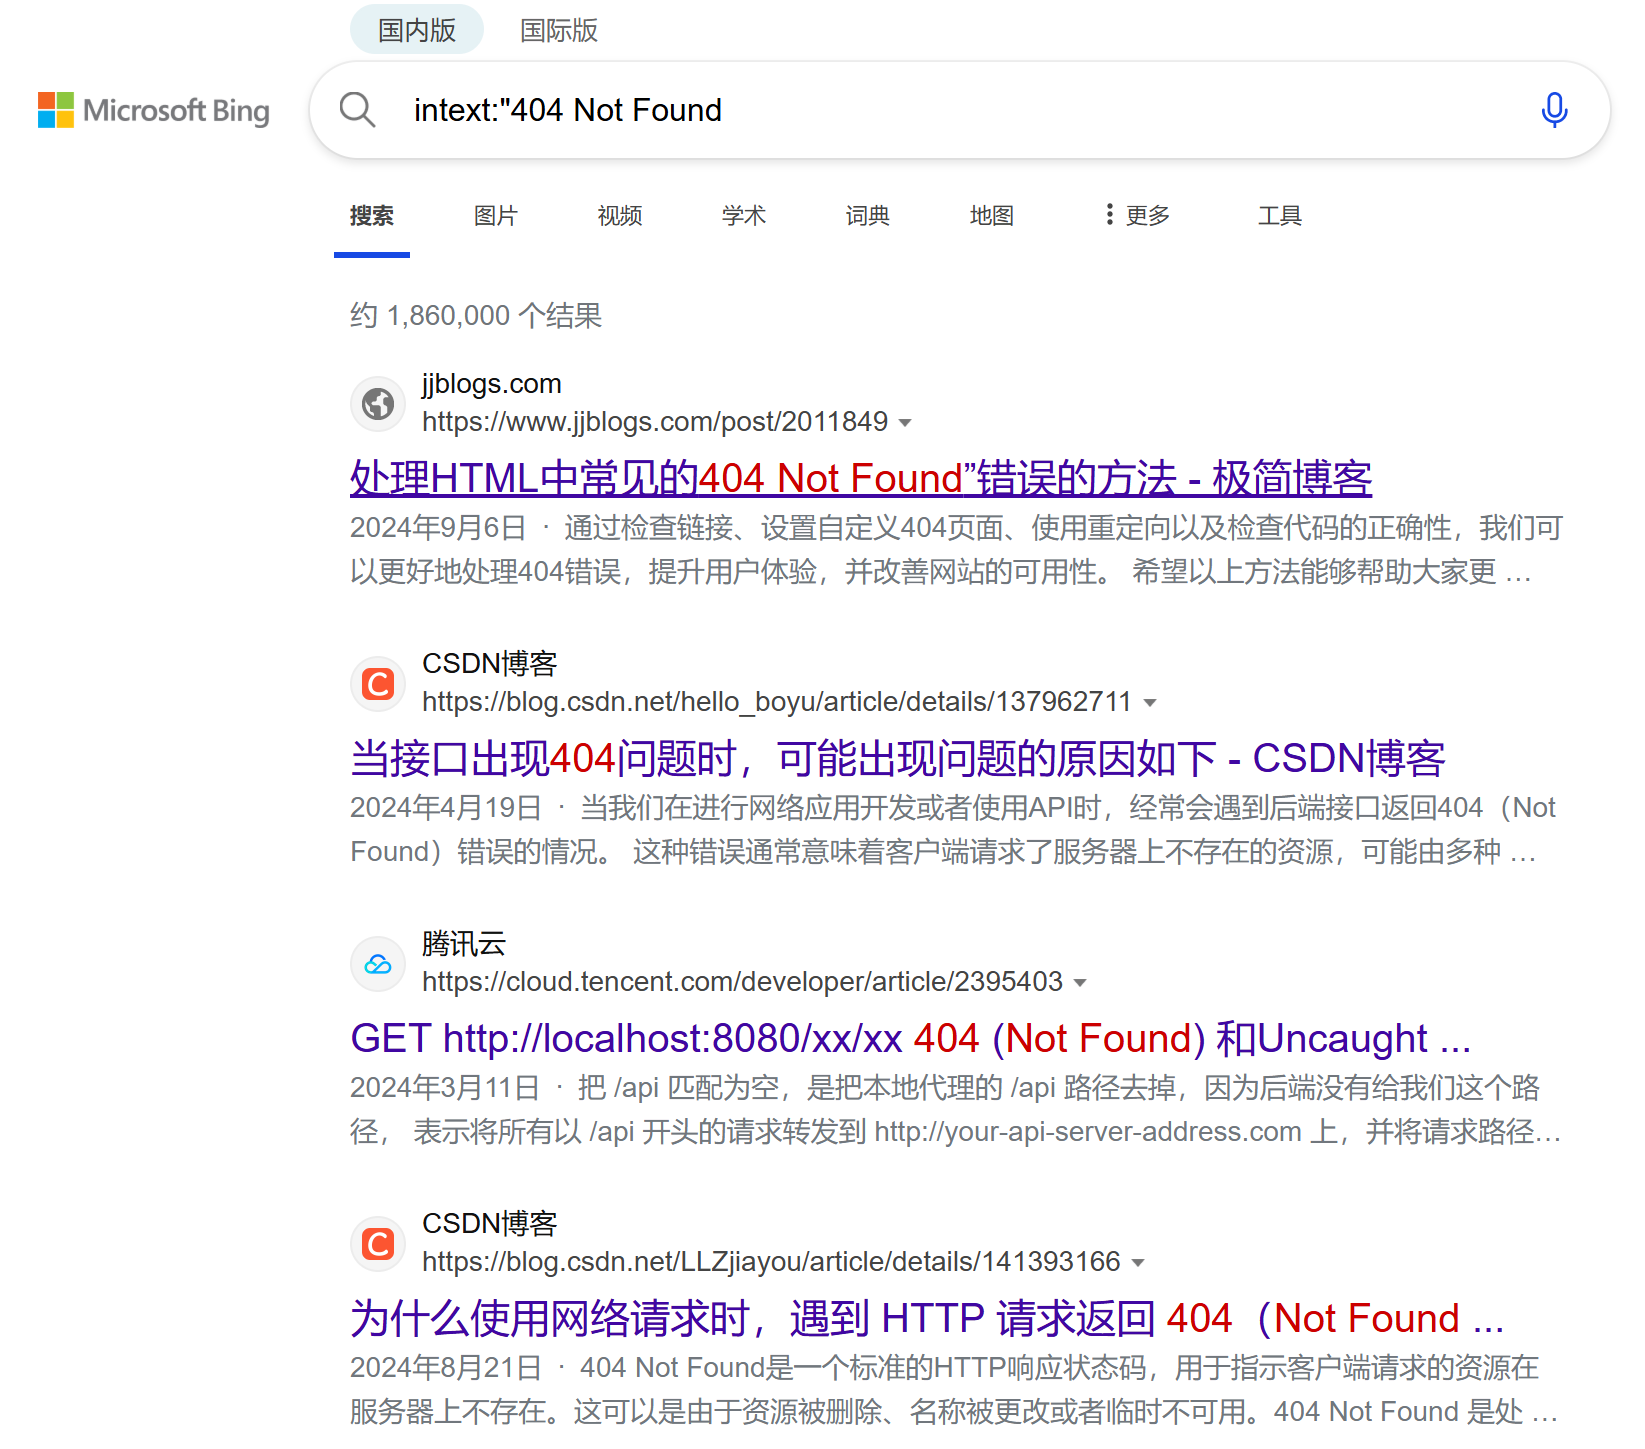The height and width of the screenshot is (1449, 1645).
Task: Click snippet dated 2024年3月11日
Action: click(x=956, y=1110)
